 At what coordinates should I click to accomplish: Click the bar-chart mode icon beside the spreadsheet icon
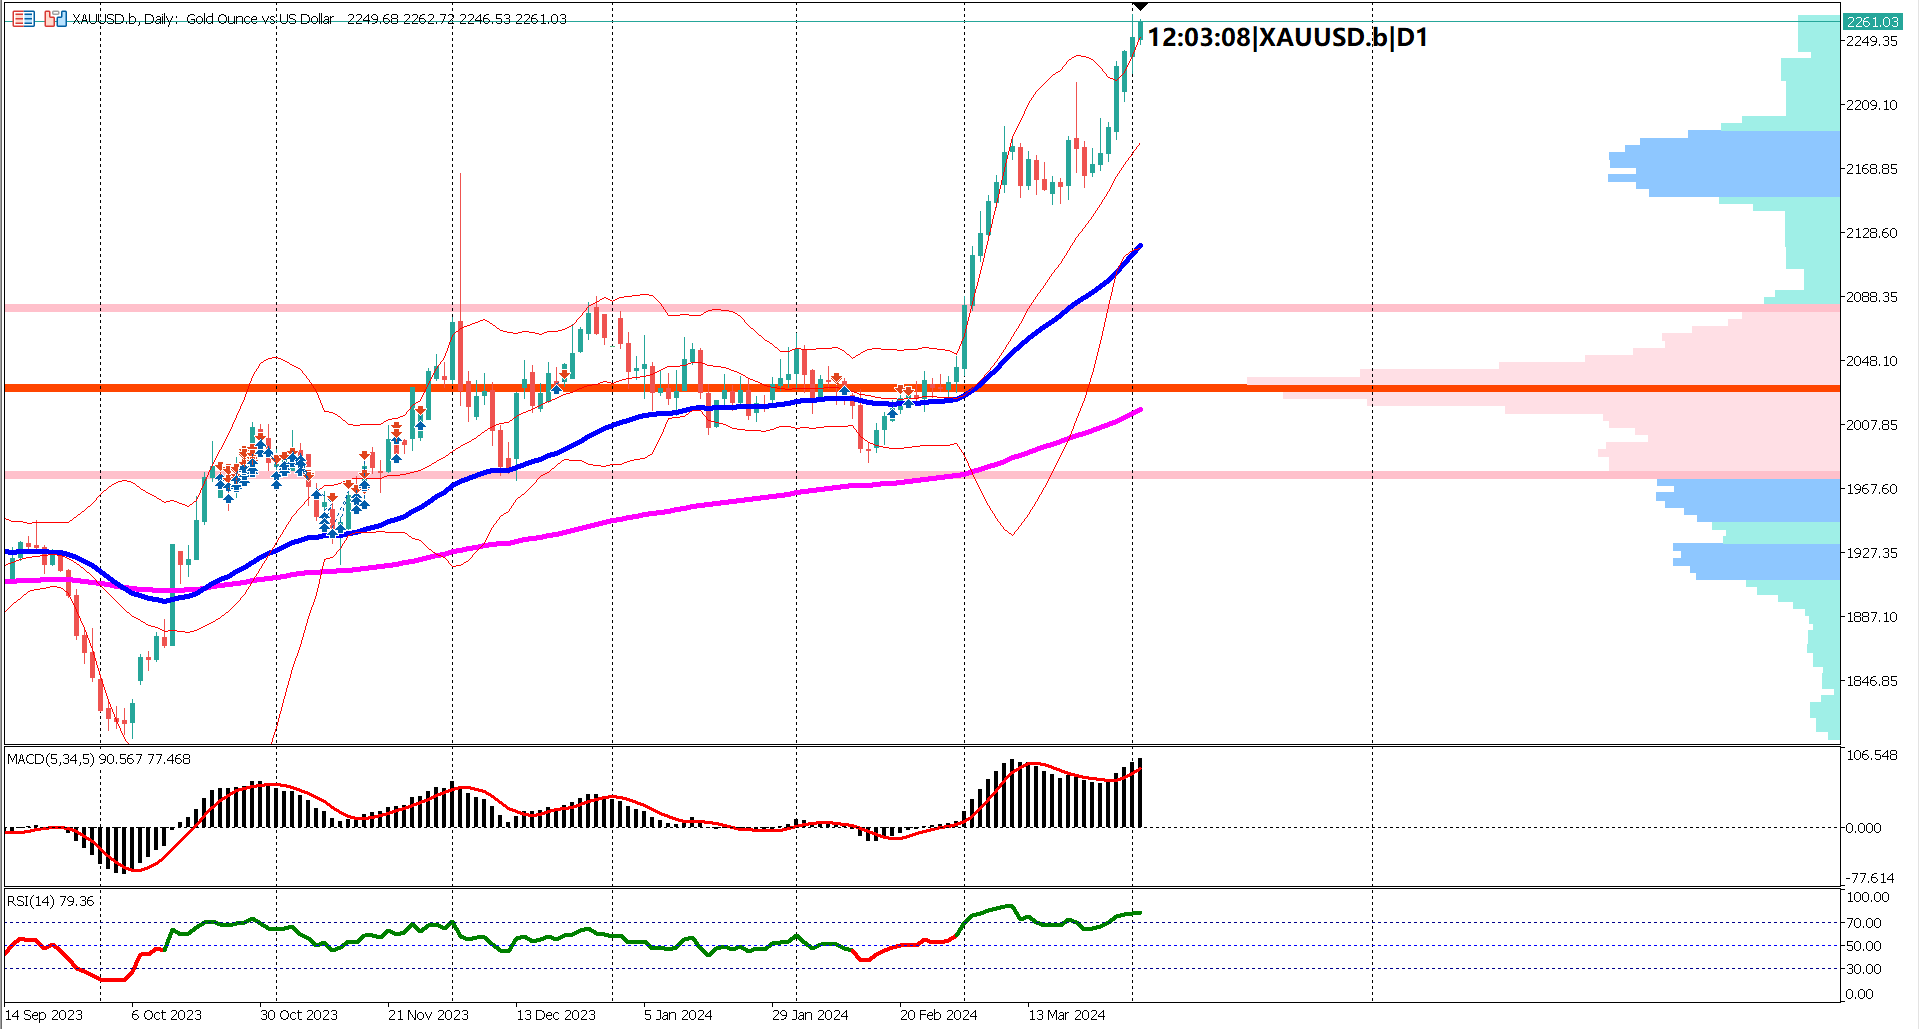55,19
